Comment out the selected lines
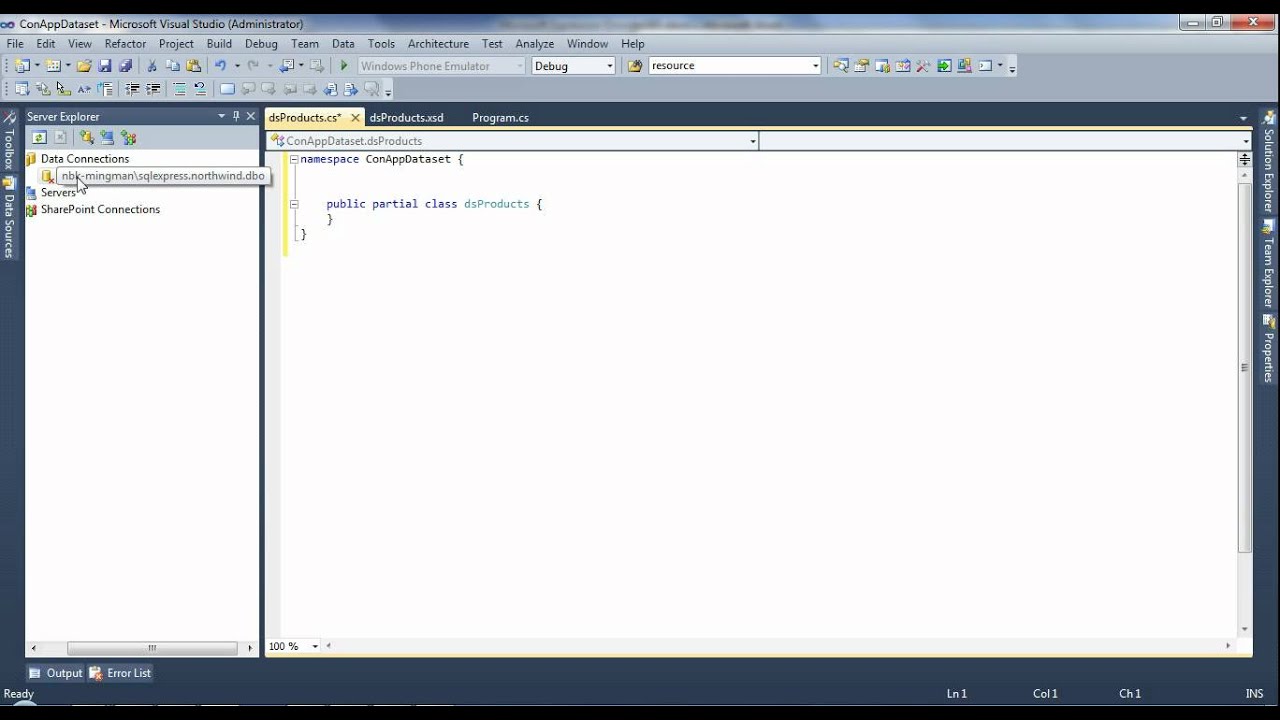This screenshot has height=720, width=1280. pos(179,89)
